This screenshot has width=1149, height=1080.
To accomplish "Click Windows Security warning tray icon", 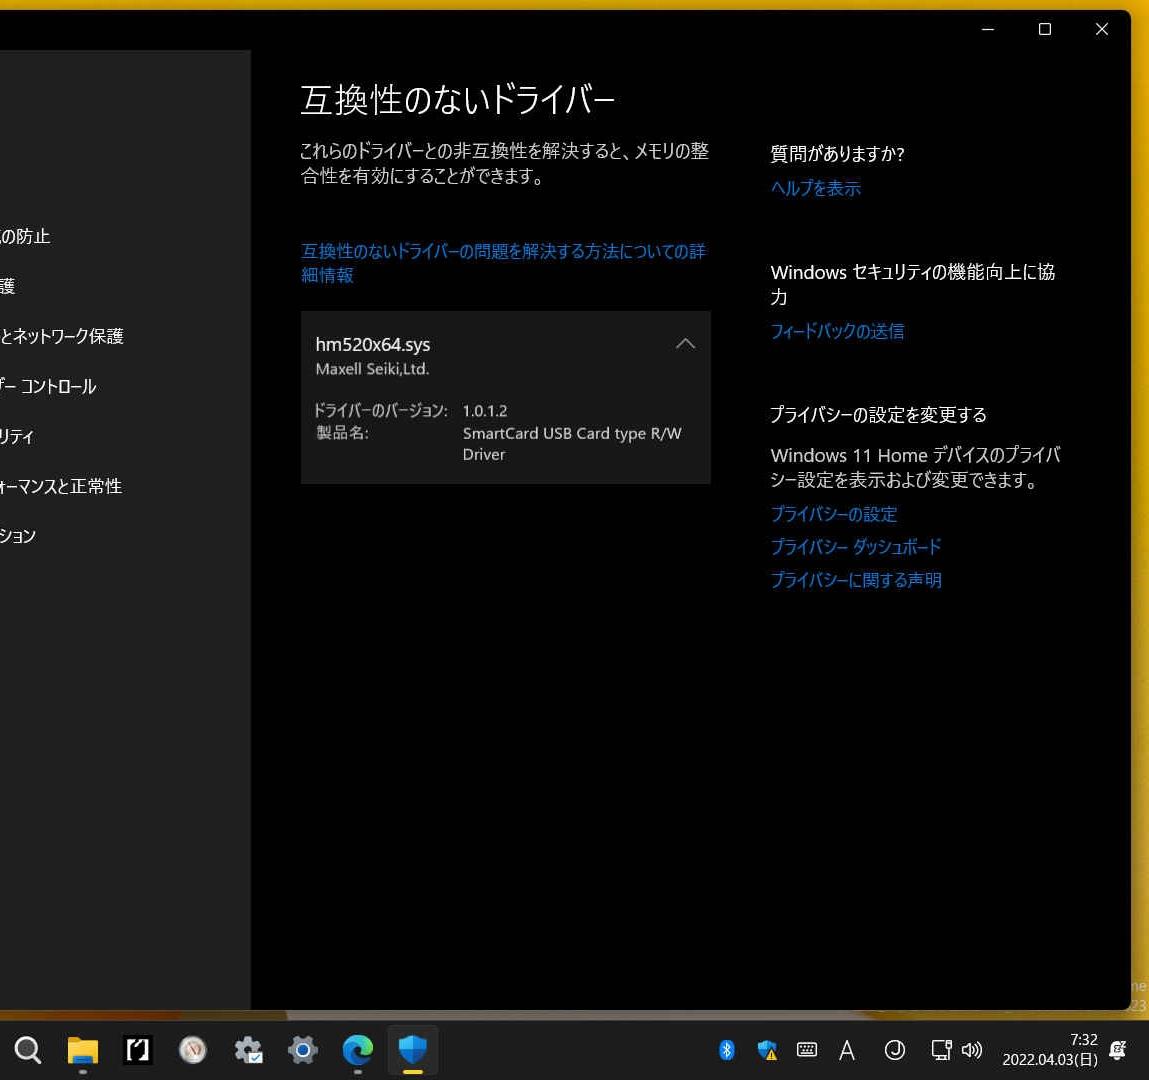I will point(766,1050).
